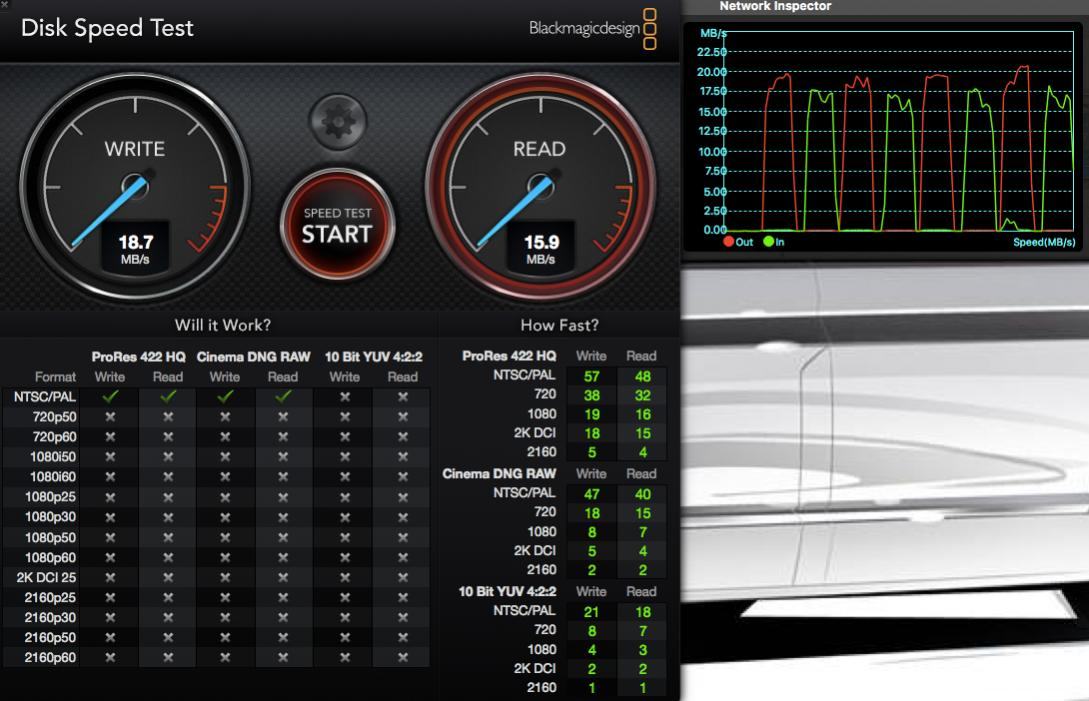Click the Cinema DNG RAW 1080 write value 8
Image resolution: width=1089 pixels, height=701 pixels.
point(592,532)
